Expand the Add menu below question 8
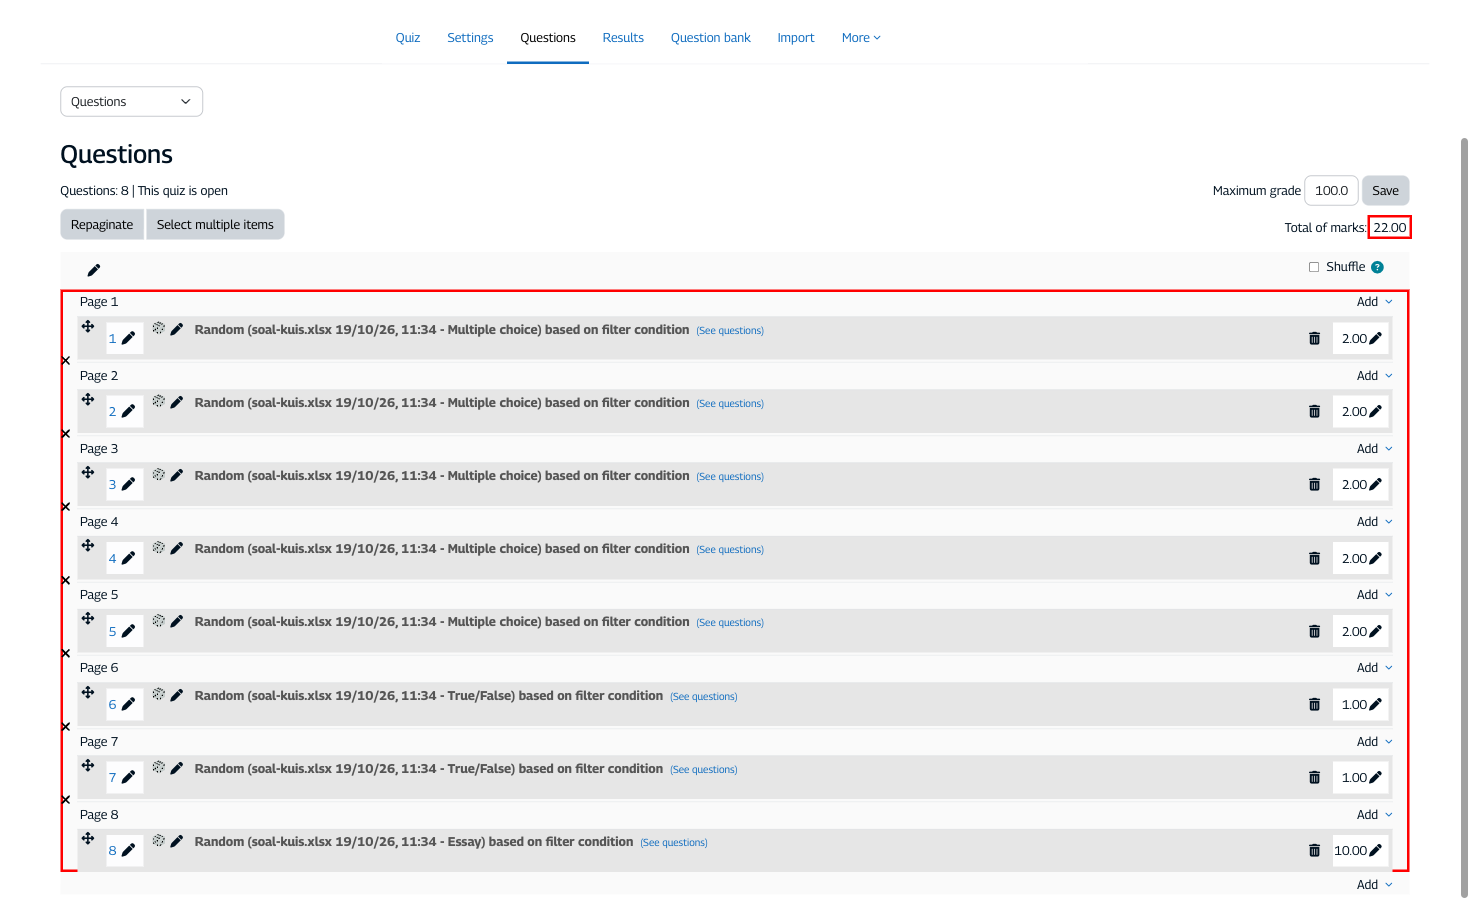The height and width of the screenshot is (917, 1470). point(1374,885)
